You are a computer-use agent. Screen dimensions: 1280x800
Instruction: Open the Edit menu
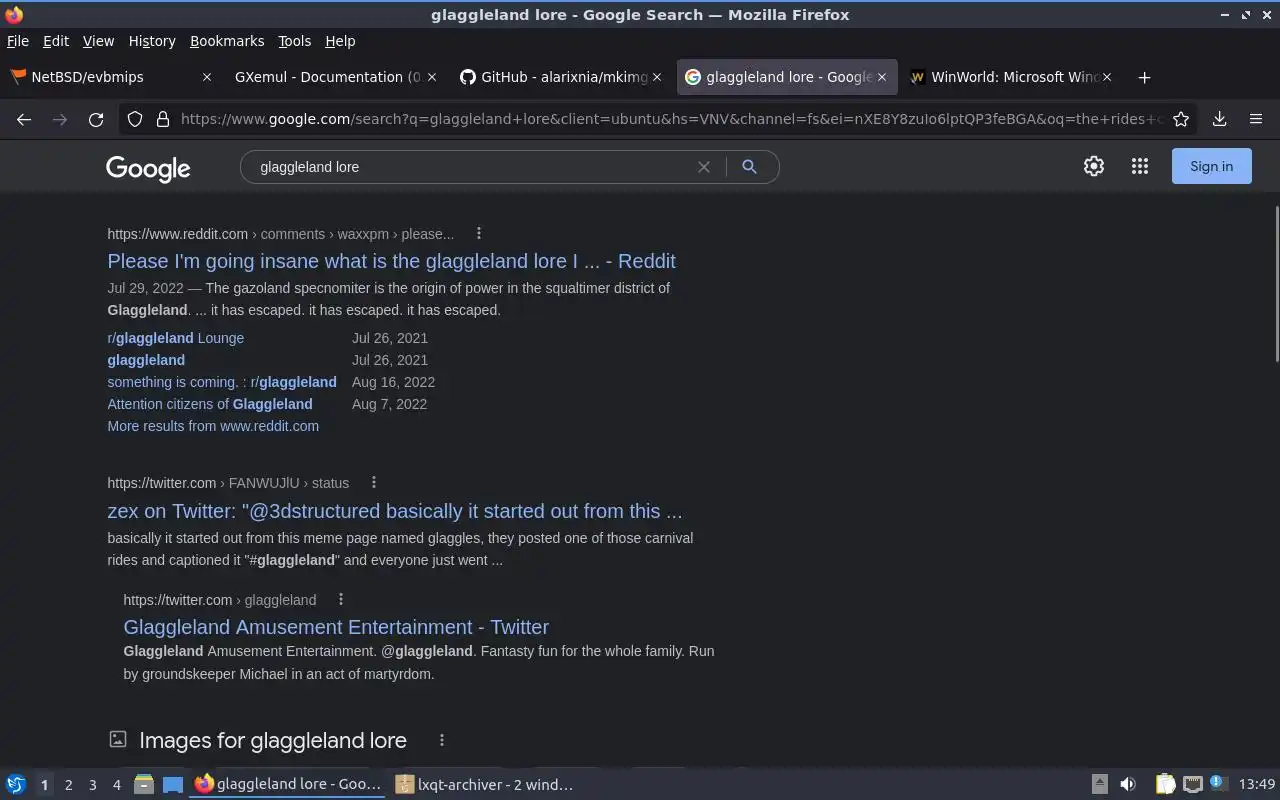point(56,41)
